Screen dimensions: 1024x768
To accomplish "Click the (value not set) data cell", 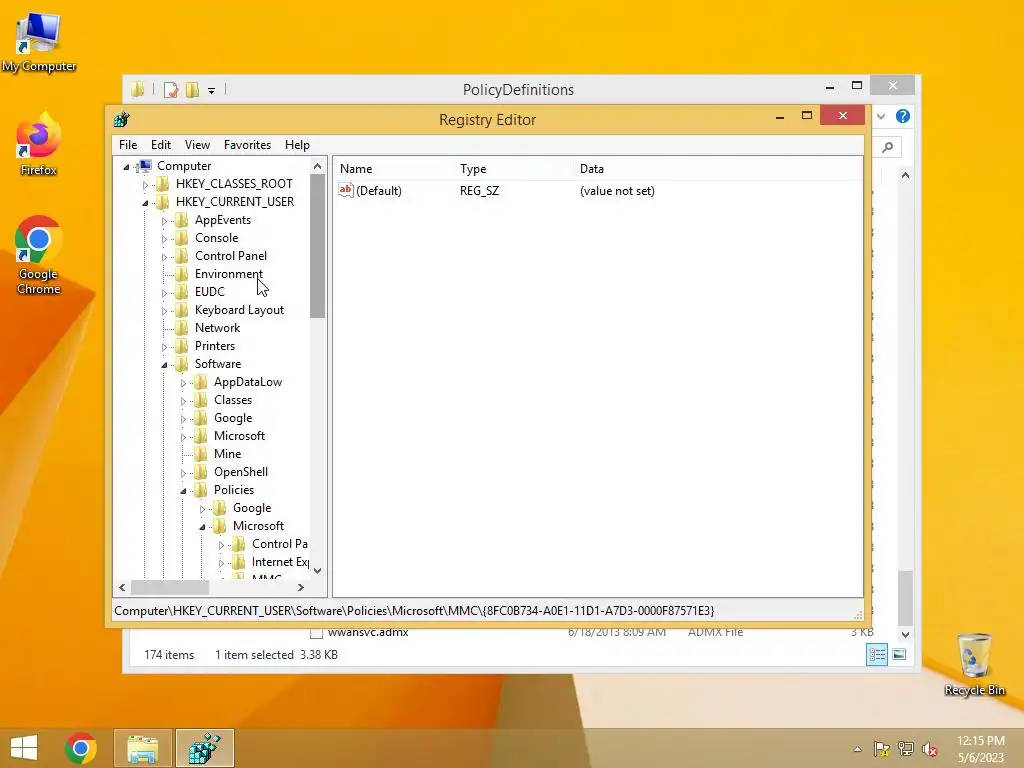I will (617, 191).
